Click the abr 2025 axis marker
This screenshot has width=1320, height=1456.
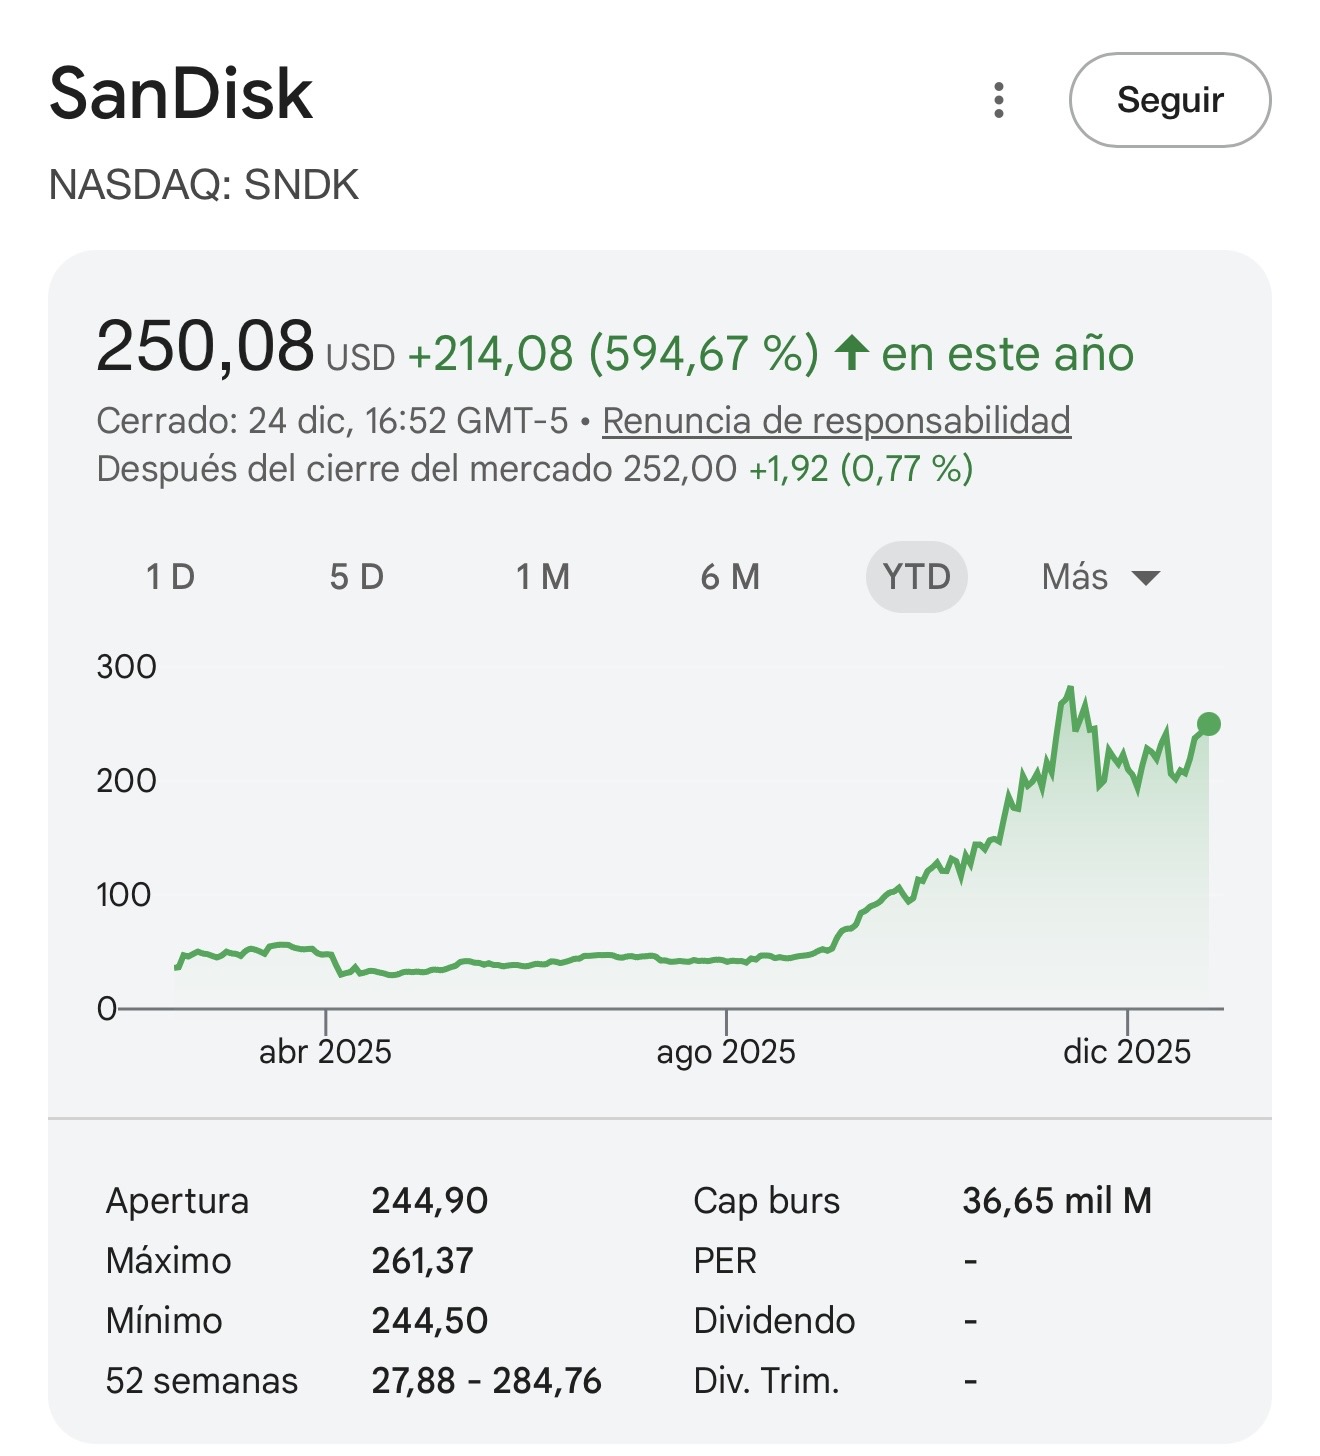pyautogui.click(x=325, y=1051)
